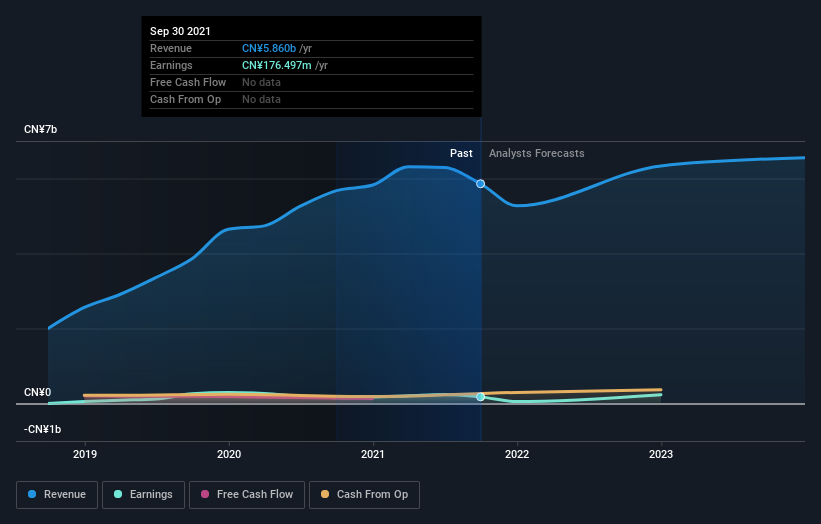Click the teal Earnings legend dot

pos(118,494)
